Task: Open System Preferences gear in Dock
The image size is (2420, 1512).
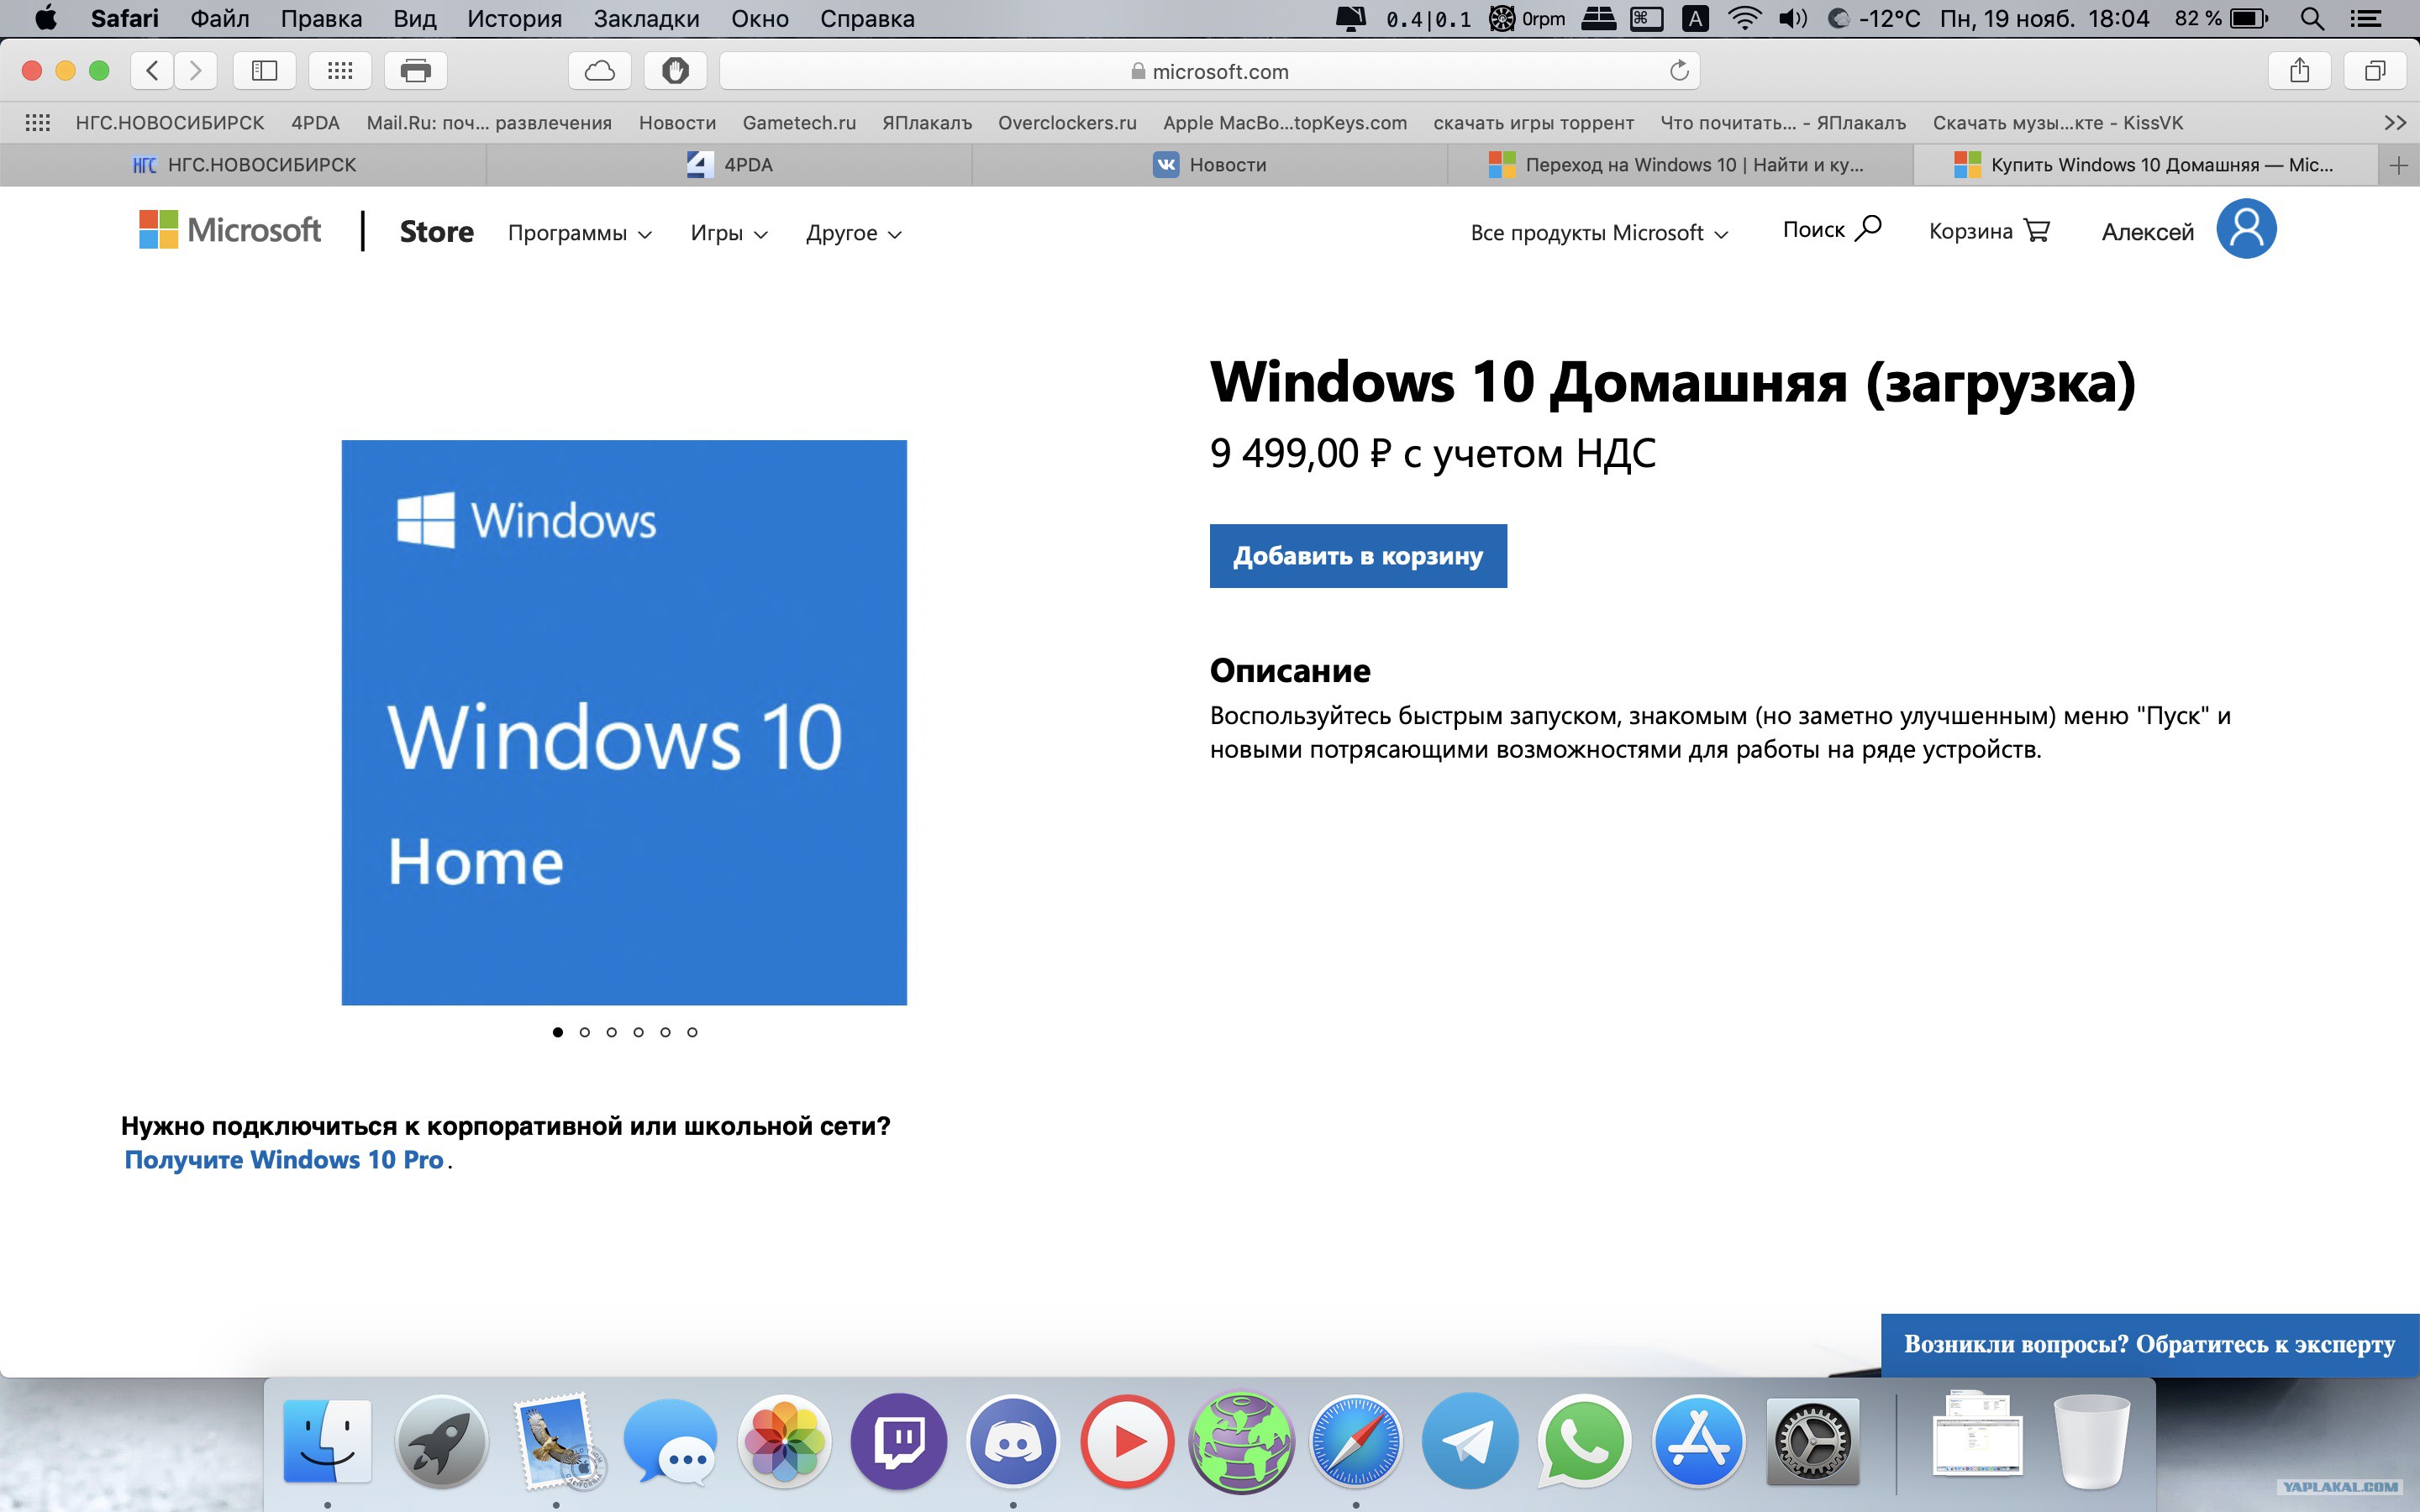Action: (1812, 1441)
